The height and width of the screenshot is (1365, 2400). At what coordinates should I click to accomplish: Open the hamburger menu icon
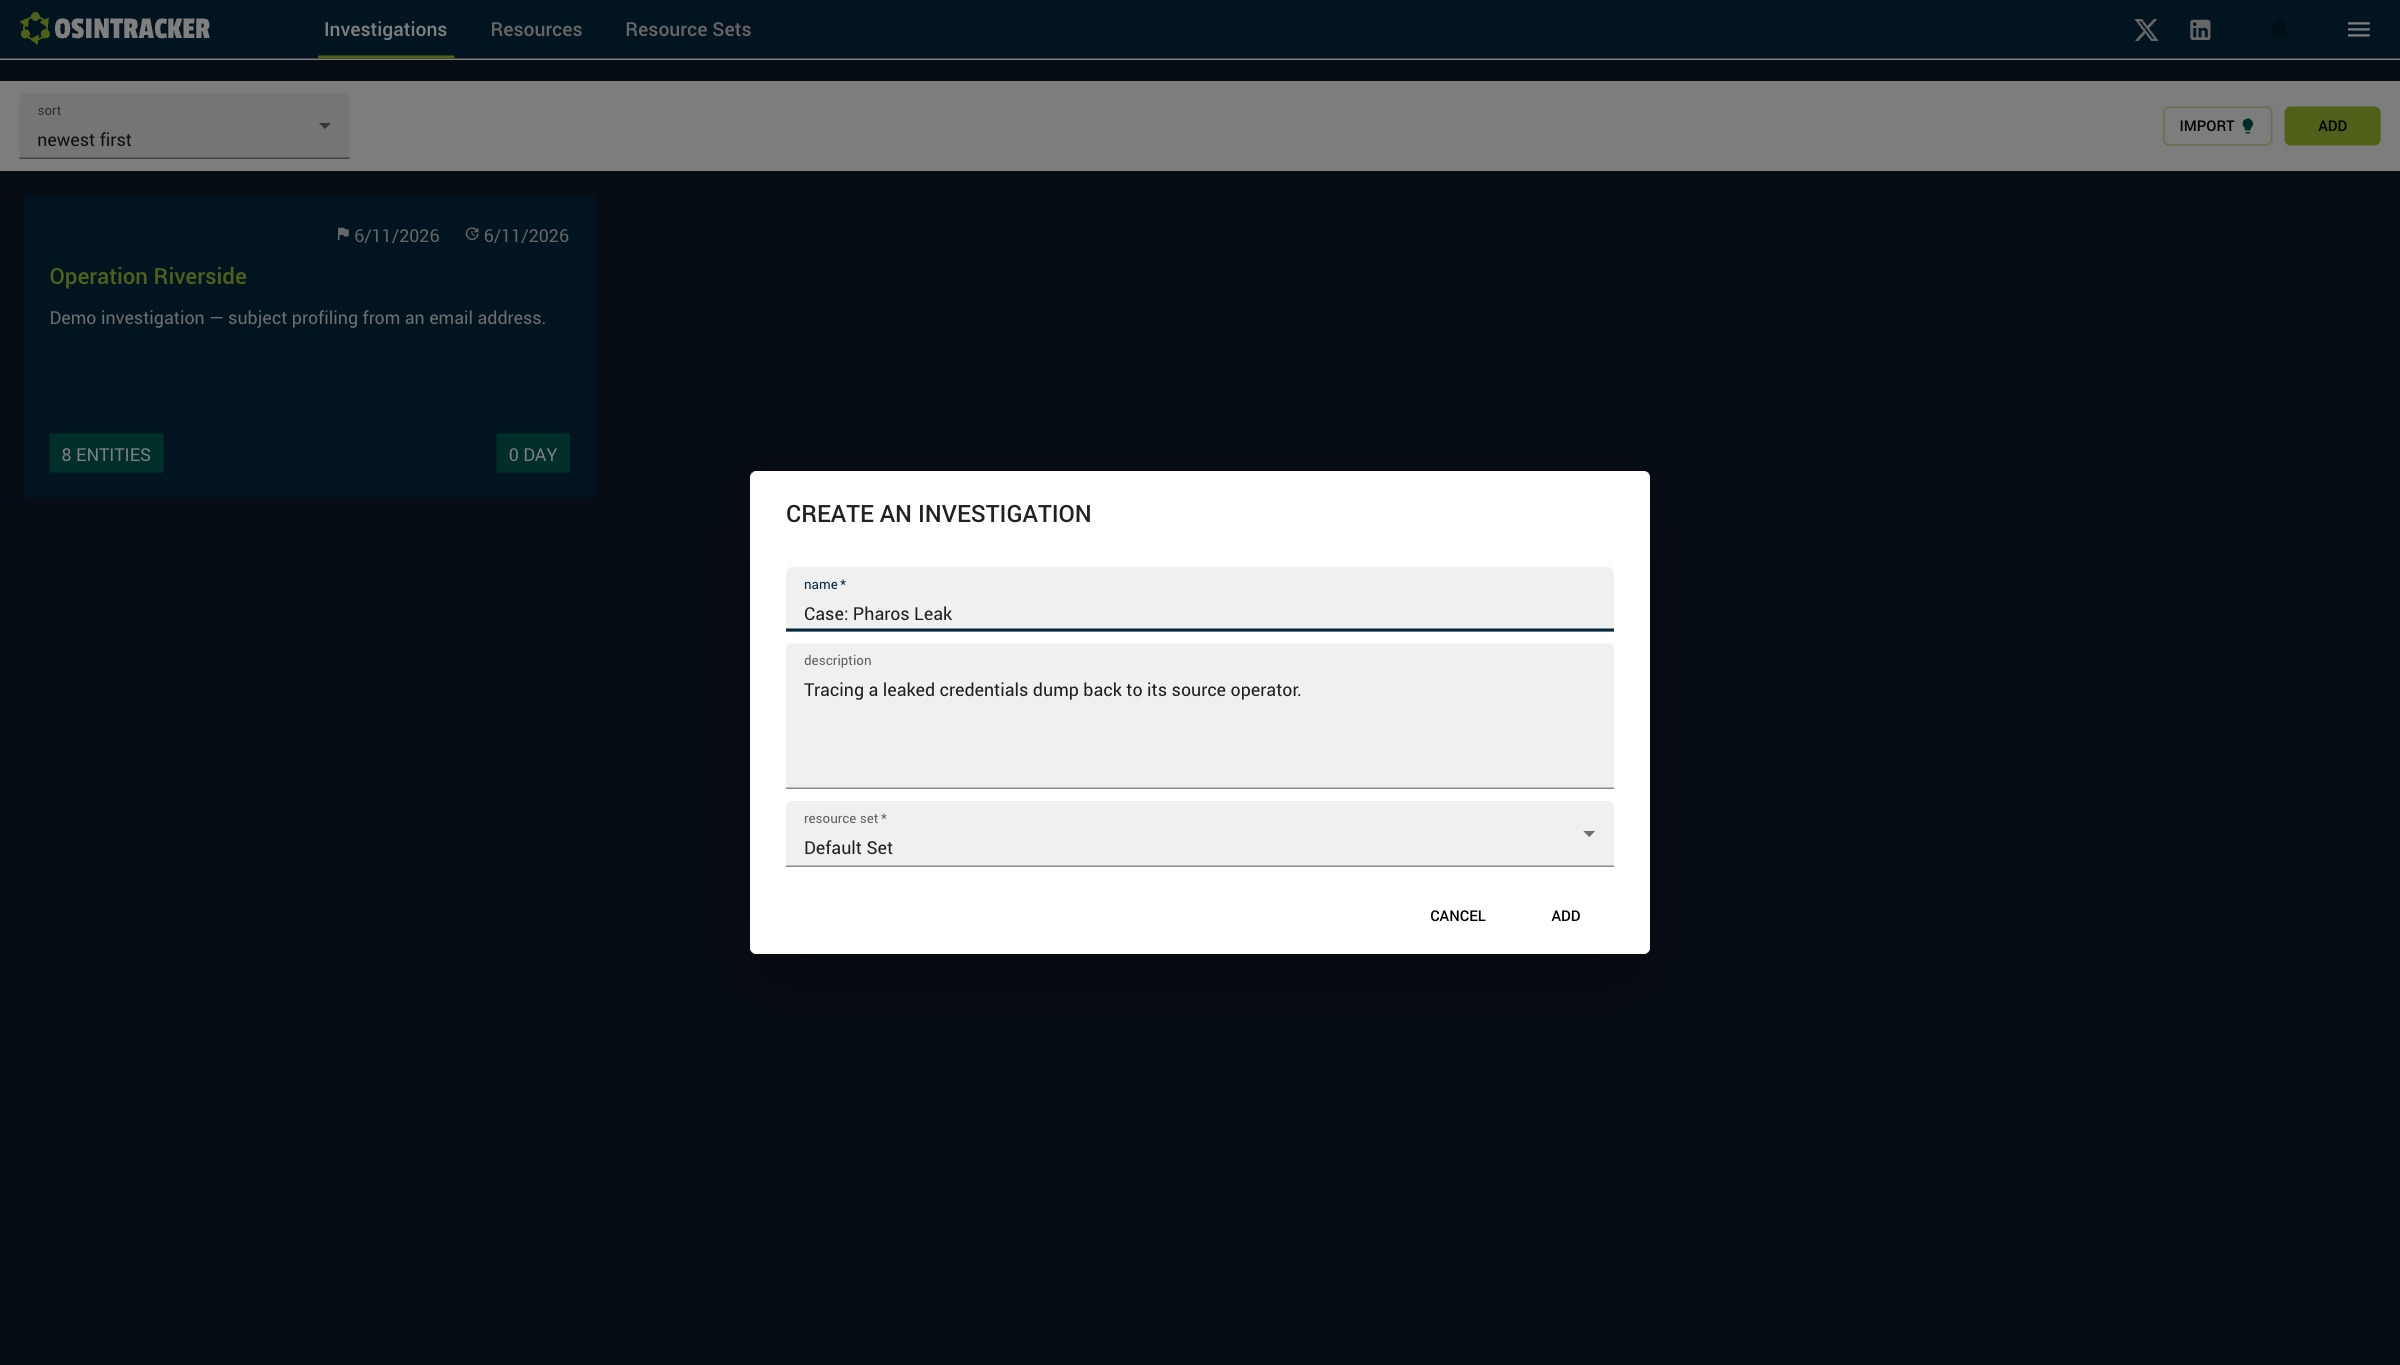point(2358,30)
